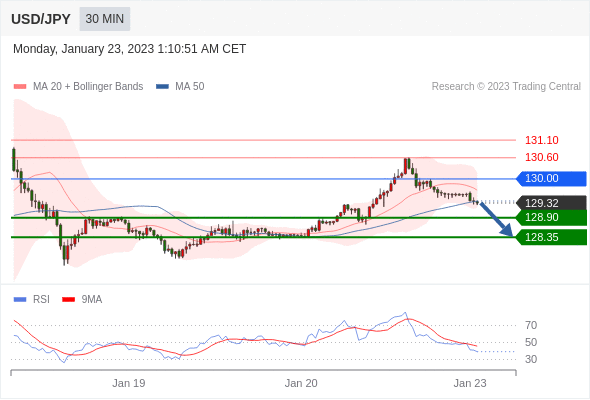Click the Jan 20 date axis label
Screen dimensions: 590x400
click(x=301, y=383)
